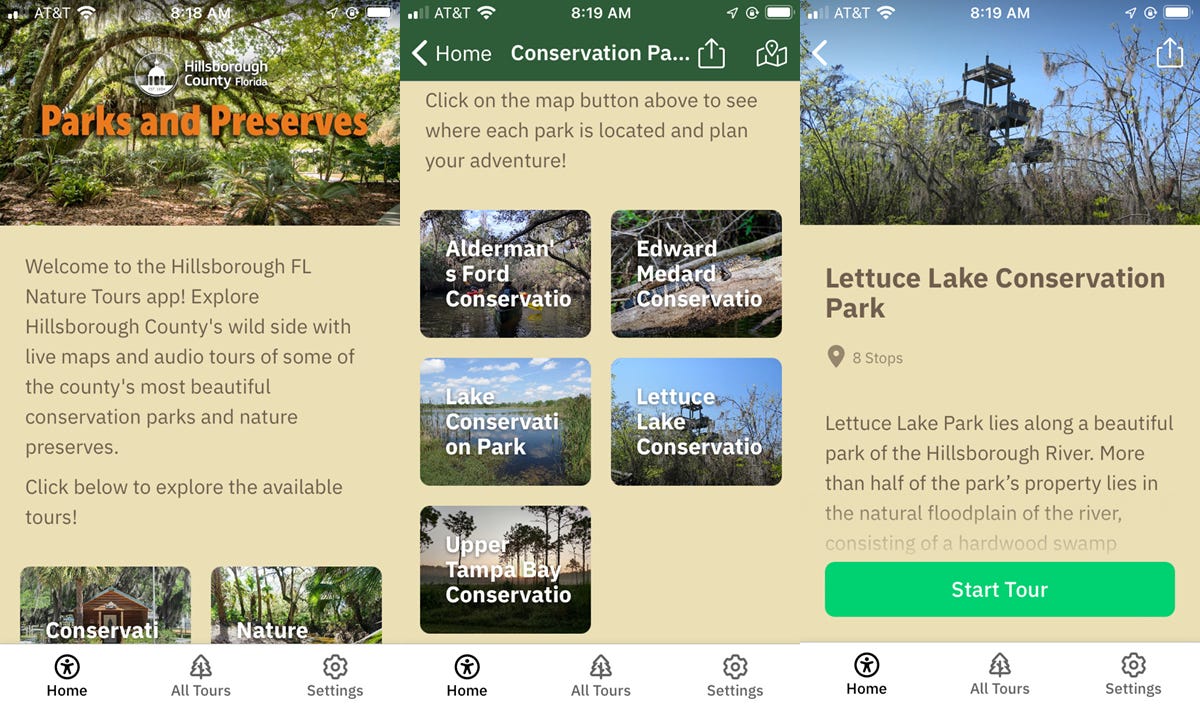This screenshot has width=1200, height=712.
Task: Open the Conservation tours tile on the welcome screen
Action: pos(105,605)
